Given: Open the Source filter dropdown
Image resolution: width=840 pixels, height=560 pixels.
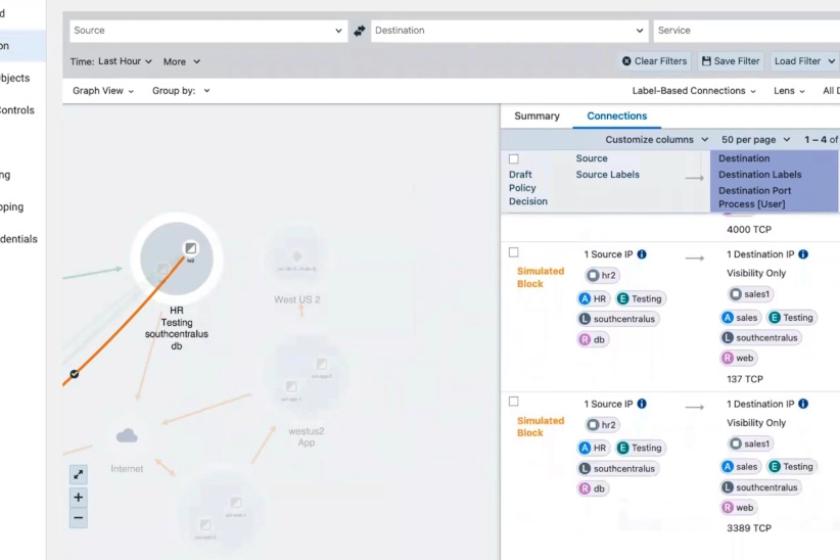Looking at the screenshot, I should coord(208,31).
